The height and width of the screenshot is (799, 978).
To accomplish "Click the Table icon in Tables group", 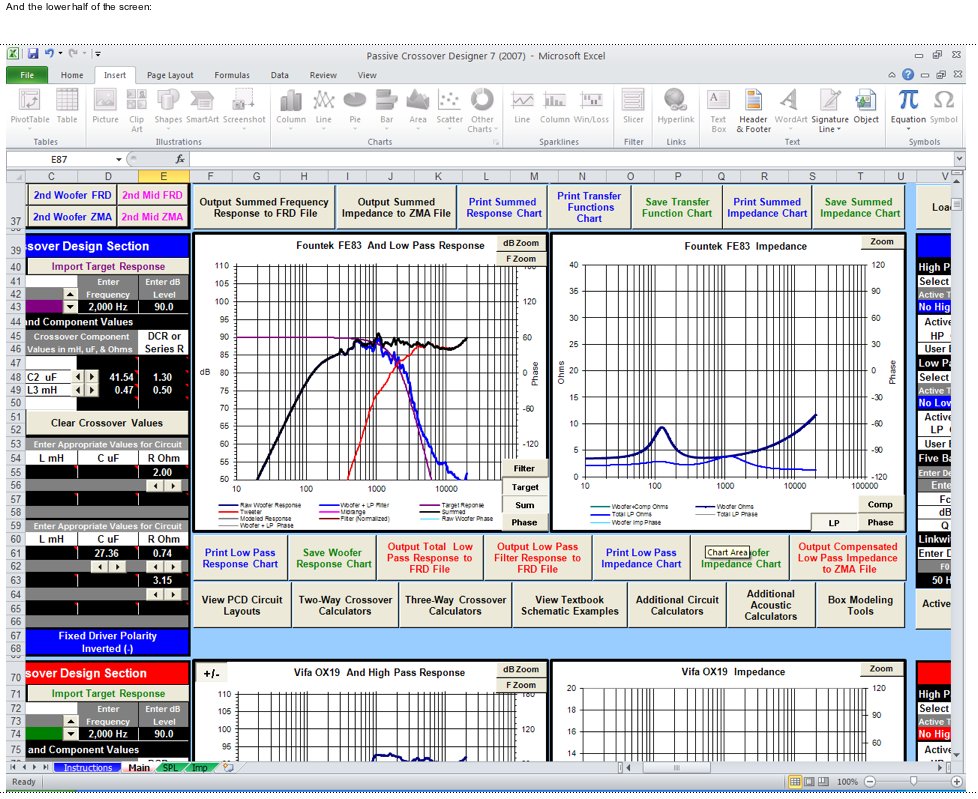I will [x=67, y=107].
